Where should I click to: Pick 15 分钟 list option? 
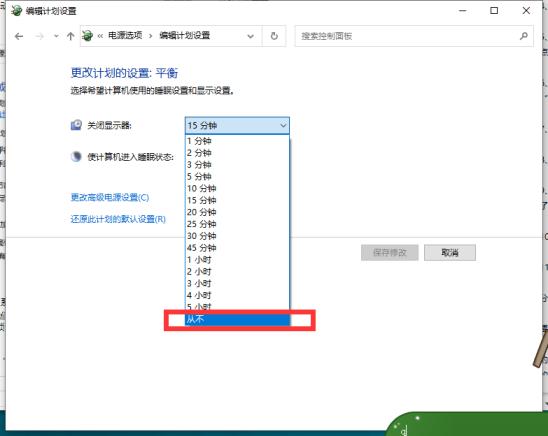[237, 201]
